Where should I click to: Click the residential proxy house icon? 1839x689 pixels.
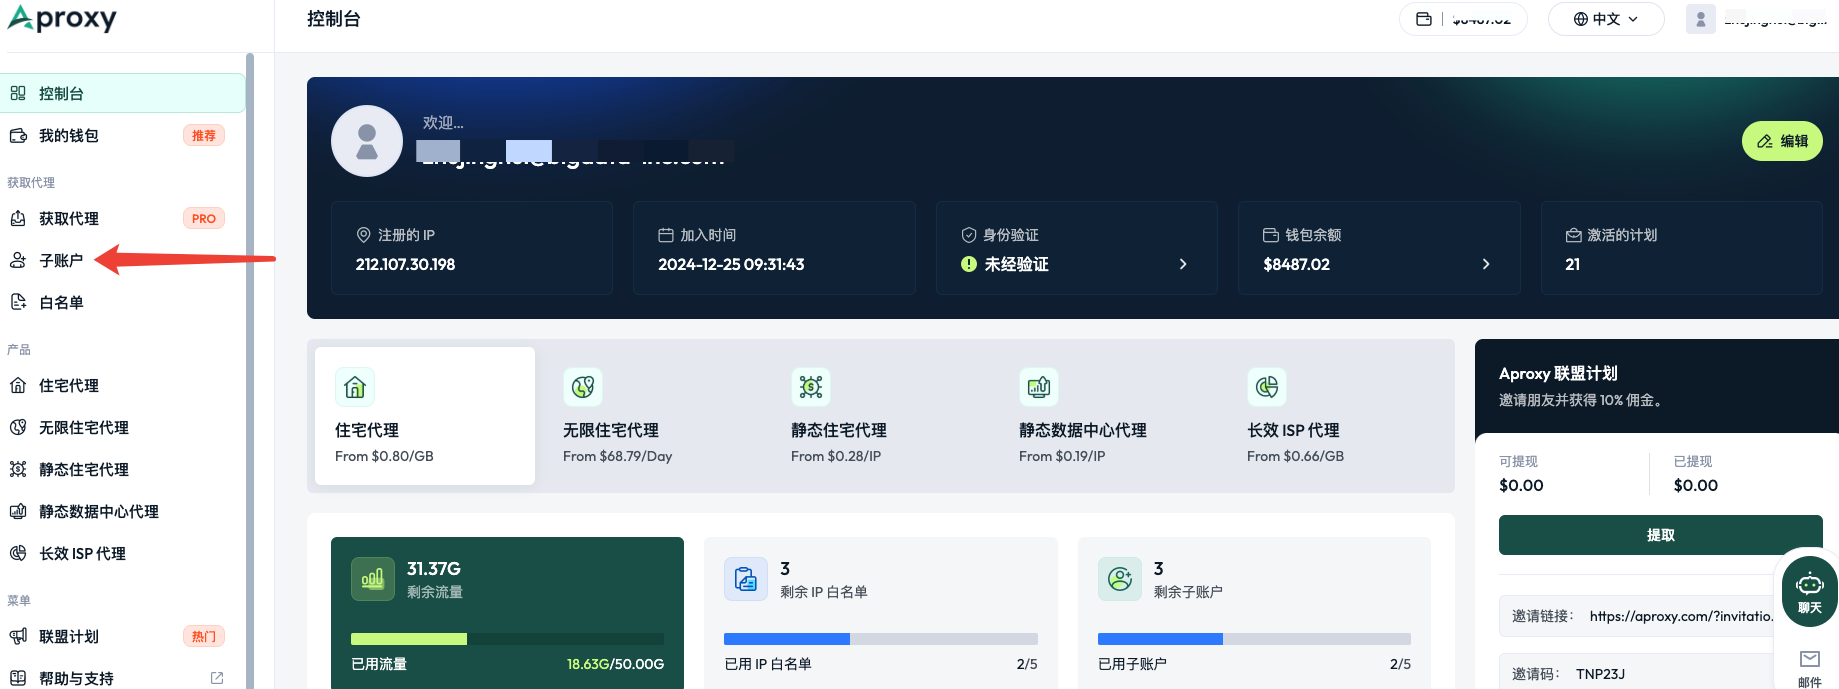point(355,387)
